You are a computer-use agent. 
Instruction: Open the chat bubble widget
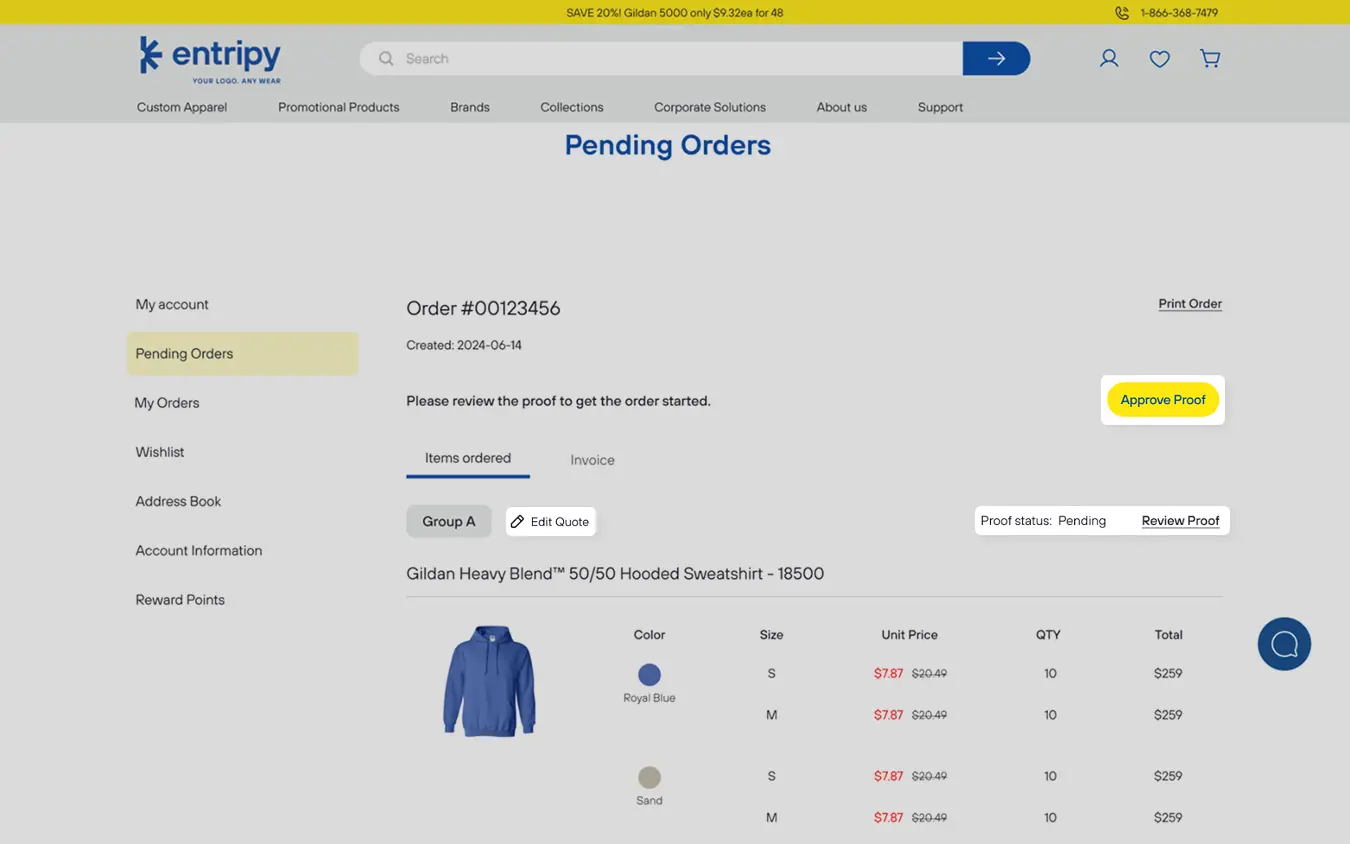pyautogui.click(x=1284, y=644)
